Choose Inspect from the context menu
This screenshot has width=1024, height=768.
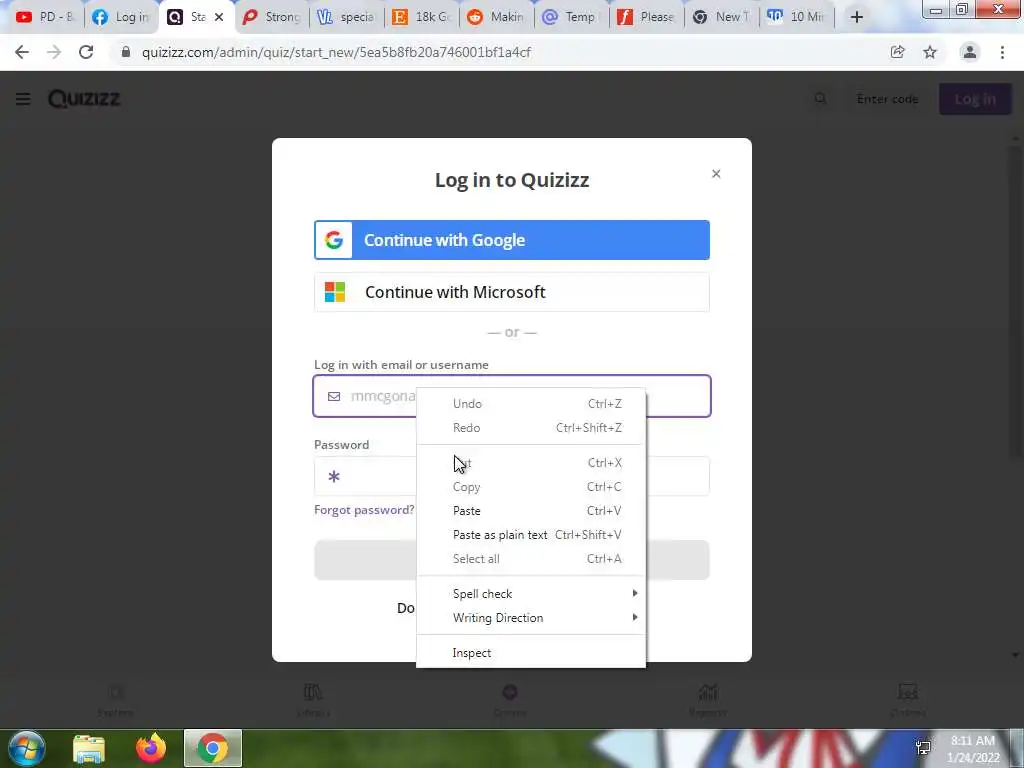pos(531,653)
